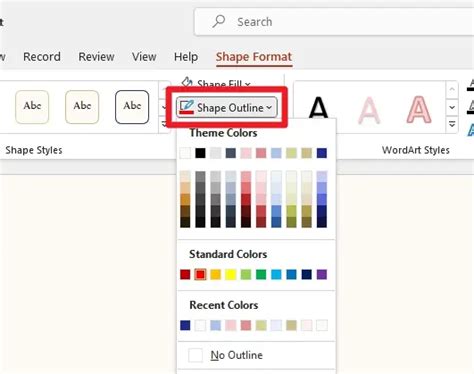This screenshot has height=374, width=474.
Task: Apply the first Abc shape style
Action: coord(32,107)
